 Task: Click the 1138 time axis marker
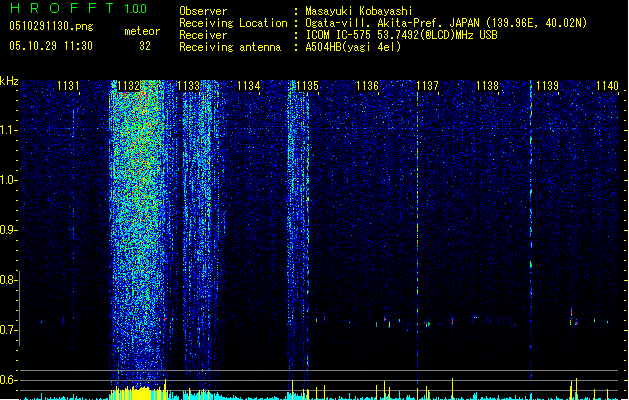pos(487,86)
